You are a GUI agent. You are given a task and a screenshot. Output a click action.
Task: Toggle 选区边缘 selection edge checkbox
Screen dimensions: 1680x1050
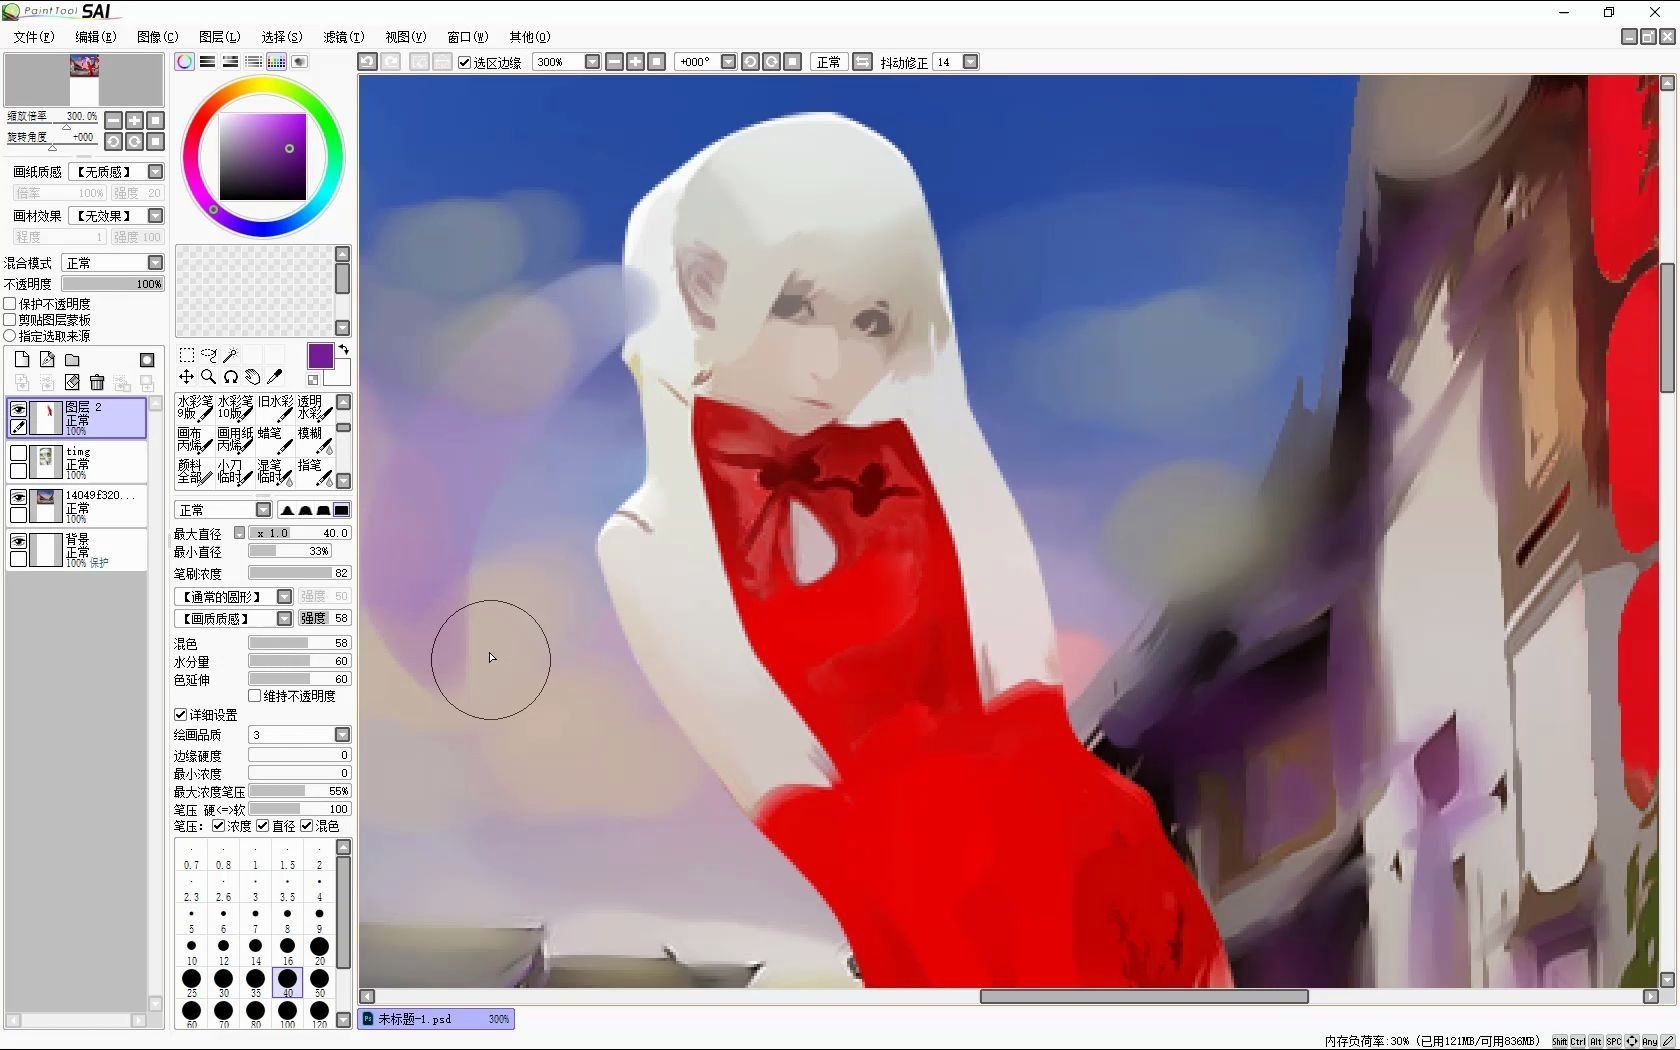click(x=465, y=62)
